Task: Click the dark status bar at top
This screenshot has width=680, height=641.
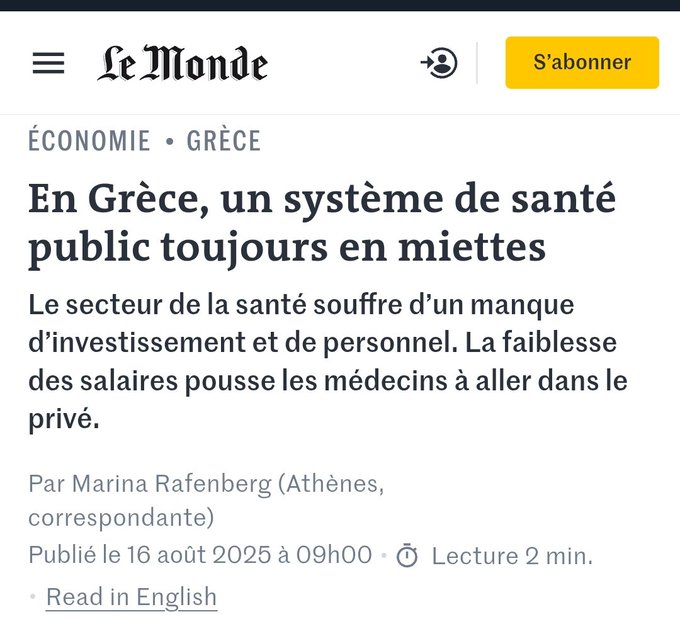Action: [x=340, y=5]
